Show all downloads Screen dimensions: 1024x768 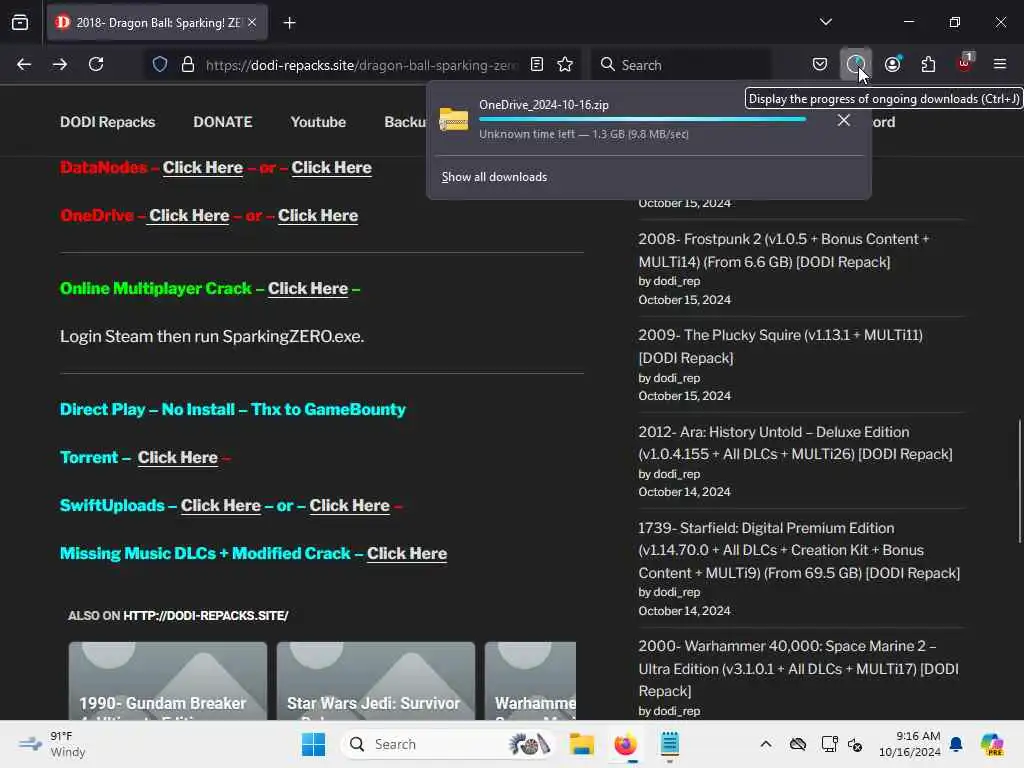click(494, 177)
